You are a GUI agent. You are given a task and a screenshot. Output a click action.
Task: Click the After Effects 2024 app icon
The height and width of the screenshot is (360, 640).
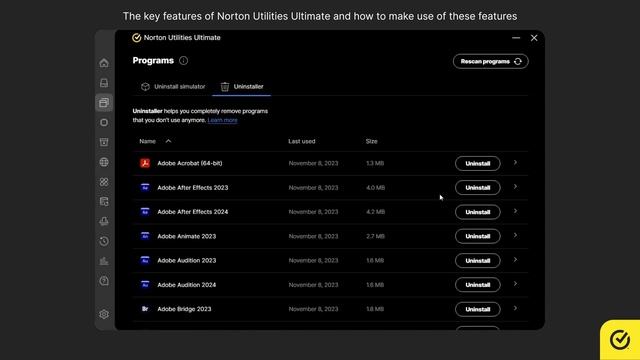pos(145,212)
